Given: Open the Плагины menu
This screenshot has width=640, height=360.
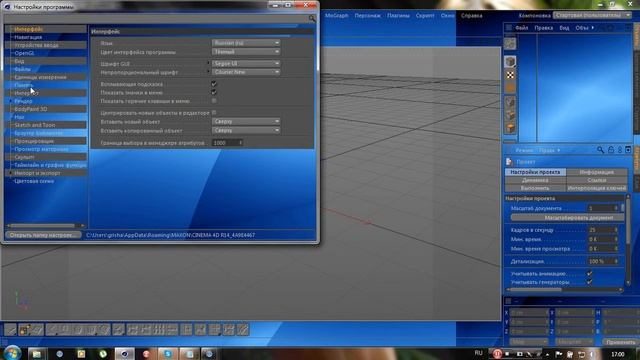Looking at the screenshot, I should 398,16.
